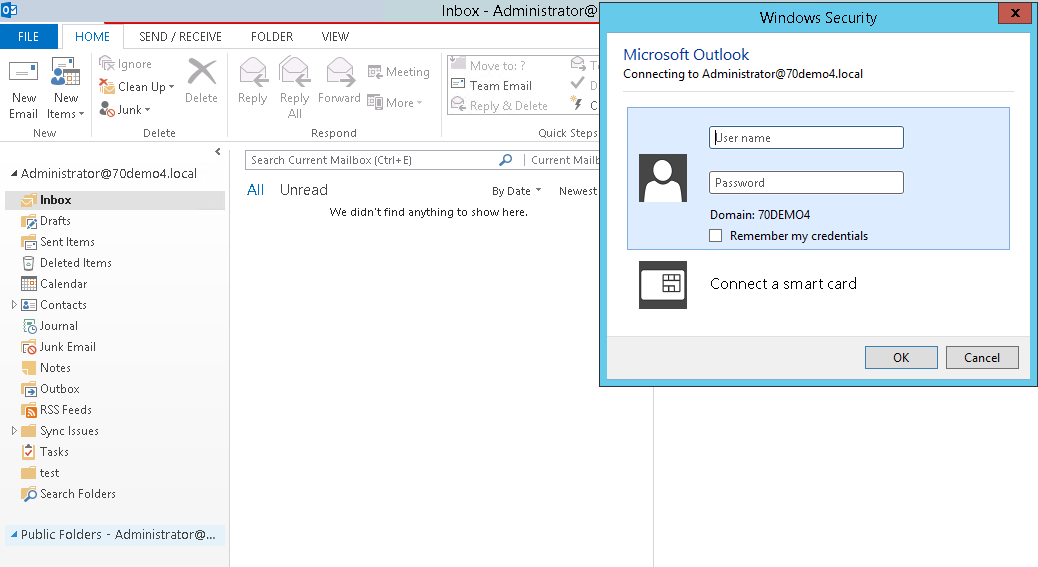The image size is (1038, 567).
Task: Click the user avatar credential tile
Action: [x=663, y=178]
